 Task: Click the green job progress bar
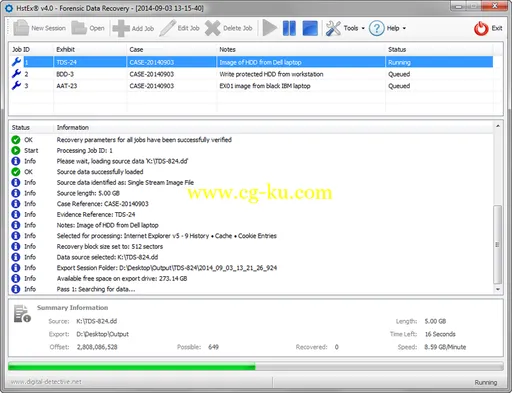[x=256, y=367]
